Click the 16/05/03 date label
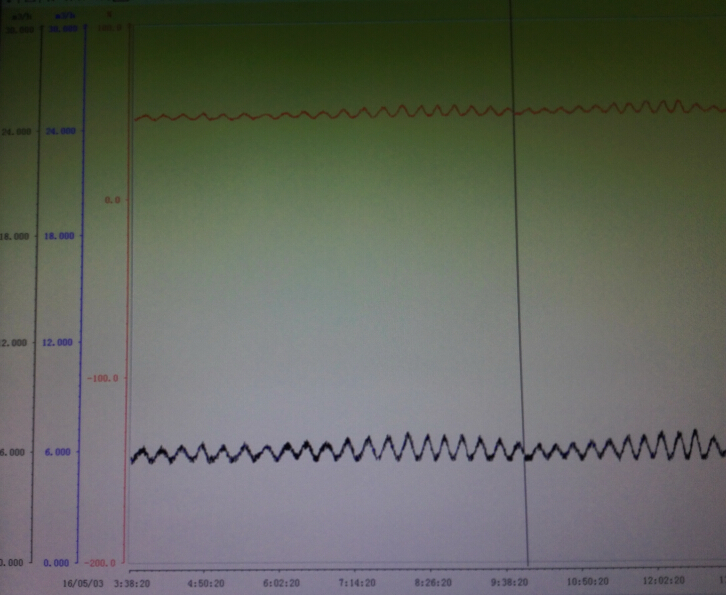Viewport: 726px width, 595px height. (x=83, y=583)
